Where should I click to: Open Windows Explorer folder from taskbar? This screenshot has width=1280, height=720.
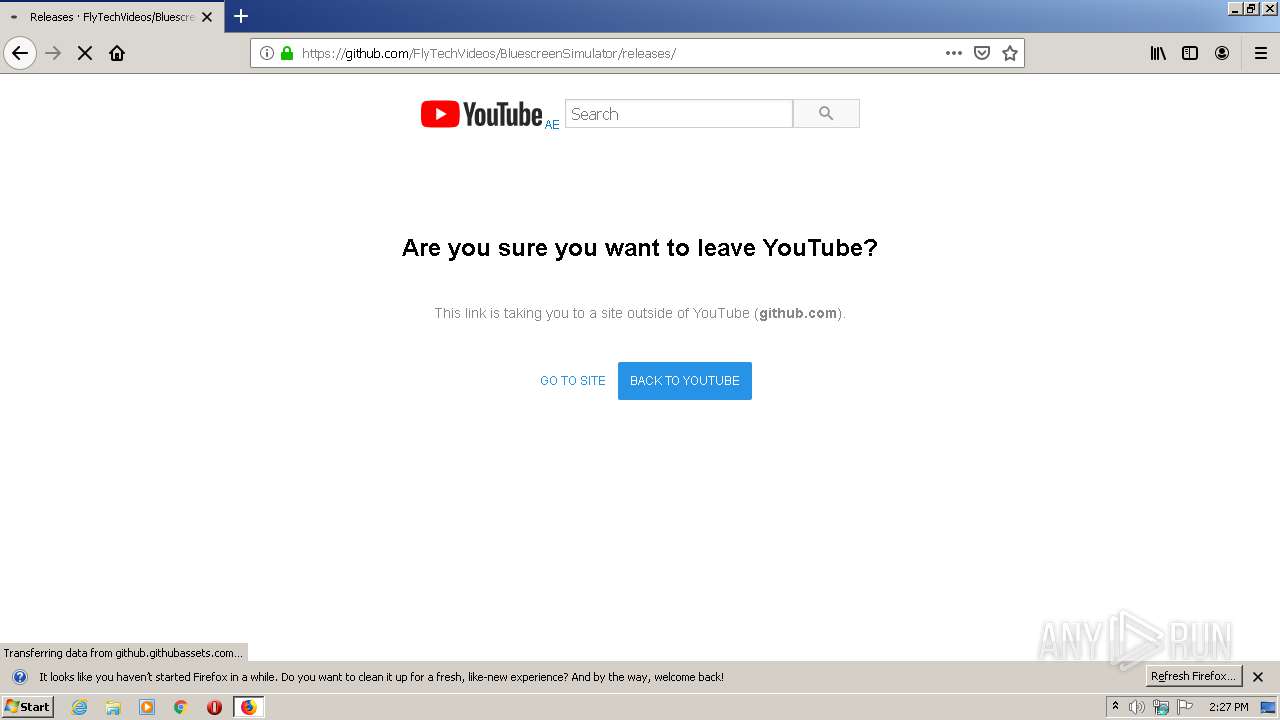click(x=113, y=707)
